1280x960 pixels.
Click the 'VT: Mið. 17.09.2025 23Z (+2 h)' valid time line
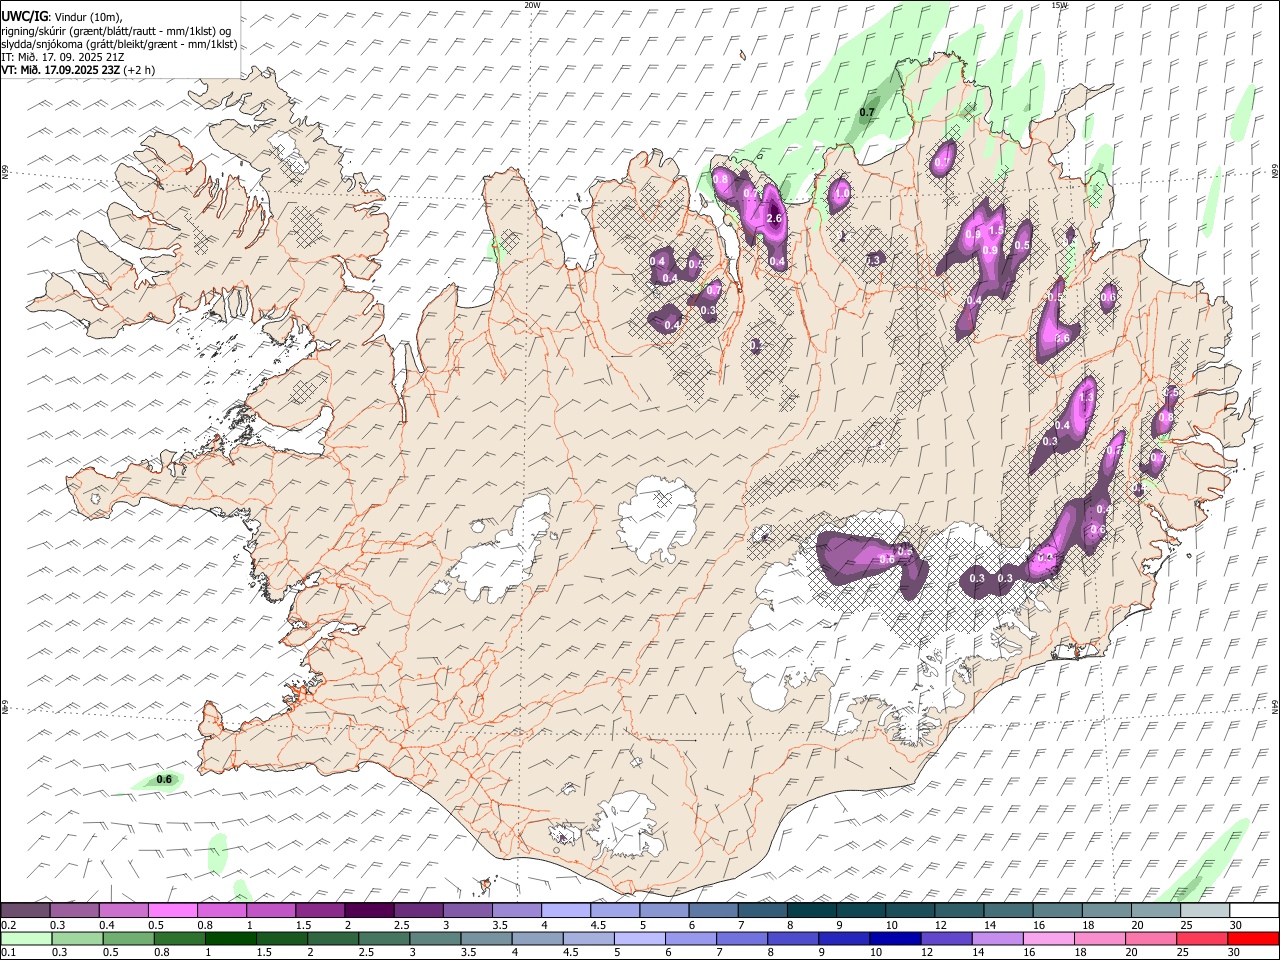point(78,70)
